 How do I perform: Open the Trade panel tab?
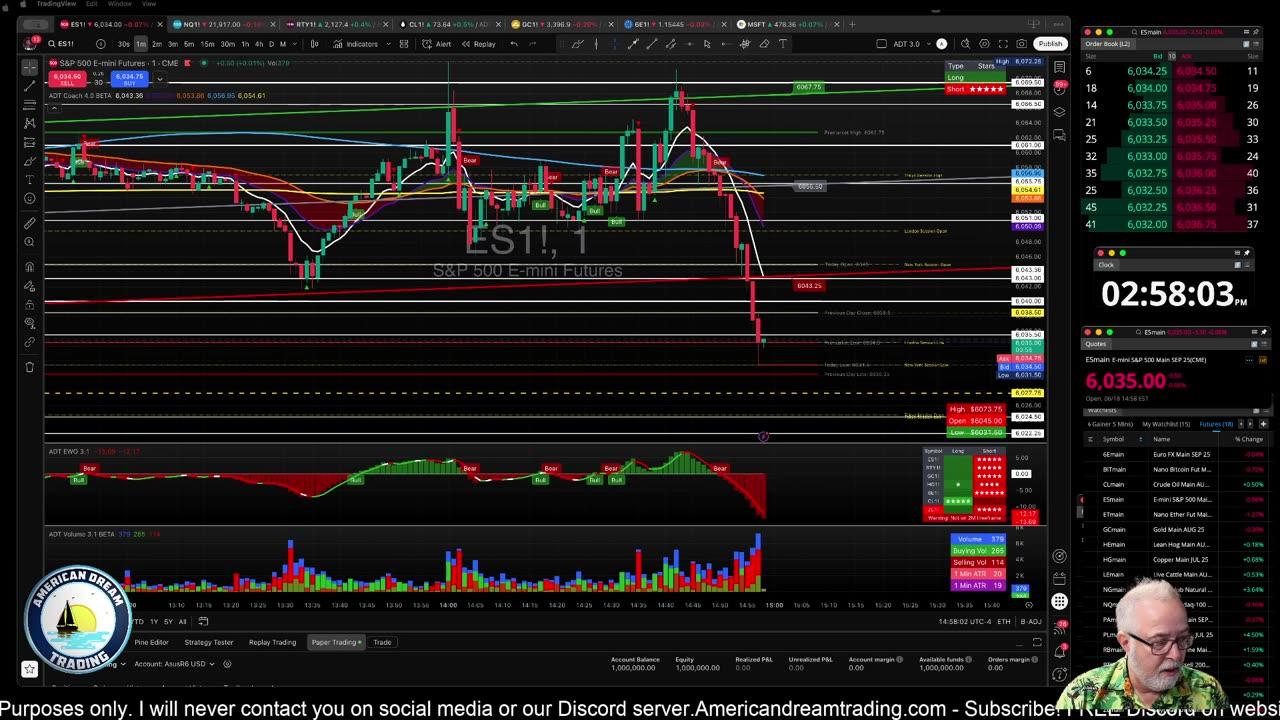(x=382, y=642)
